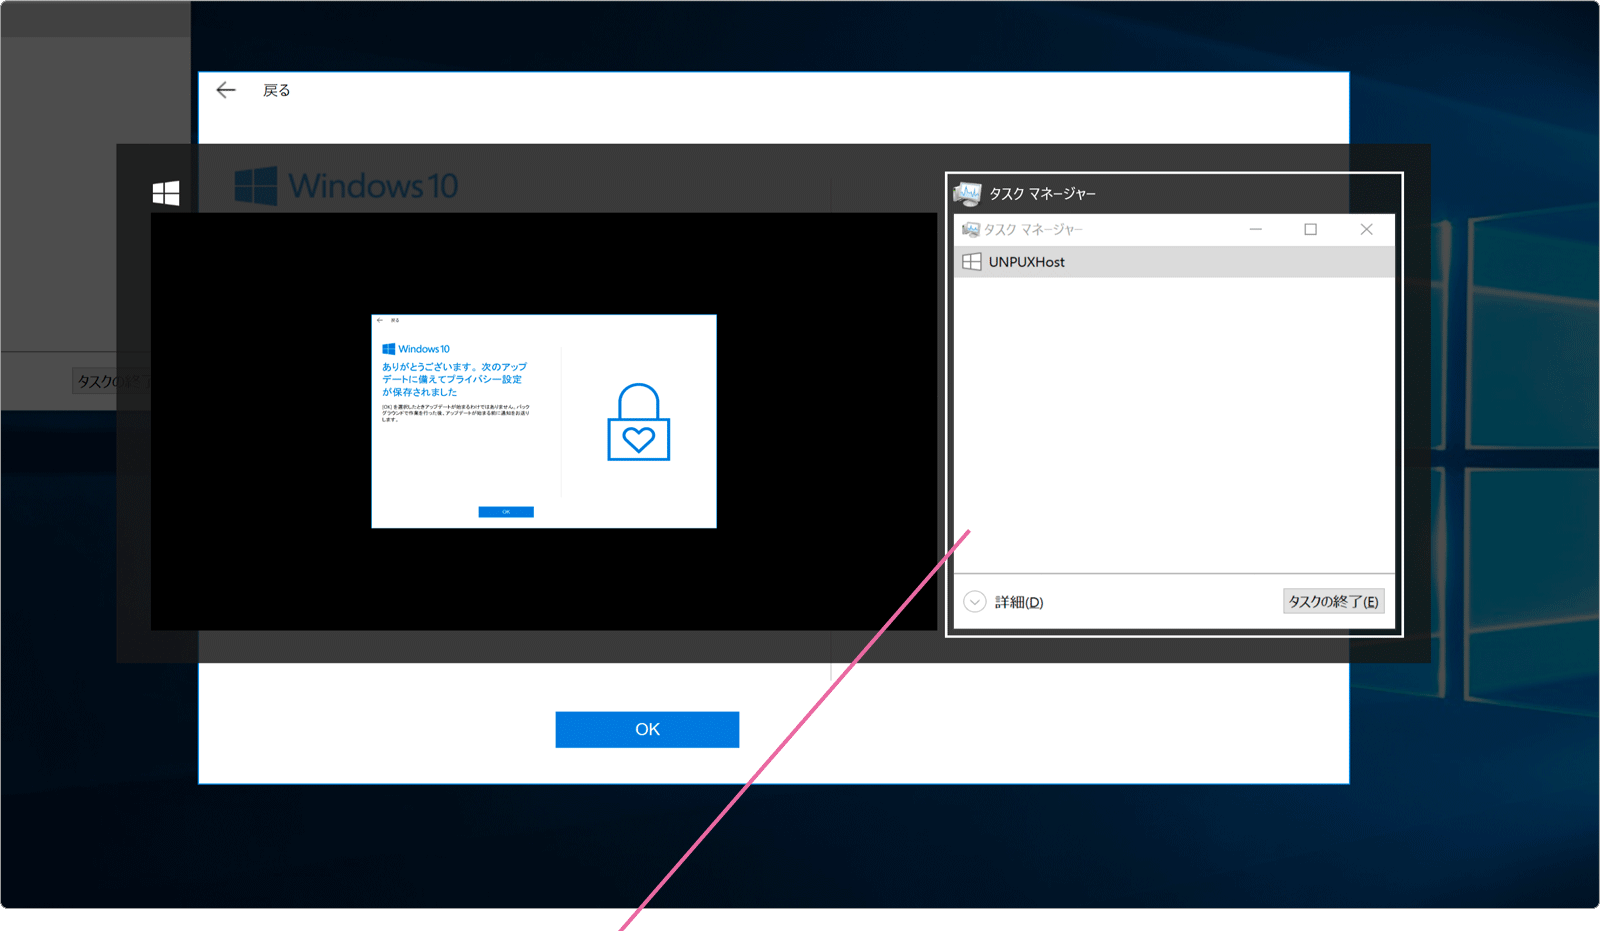Click the blue OK button in the privacy dialog

pos(647,729)
